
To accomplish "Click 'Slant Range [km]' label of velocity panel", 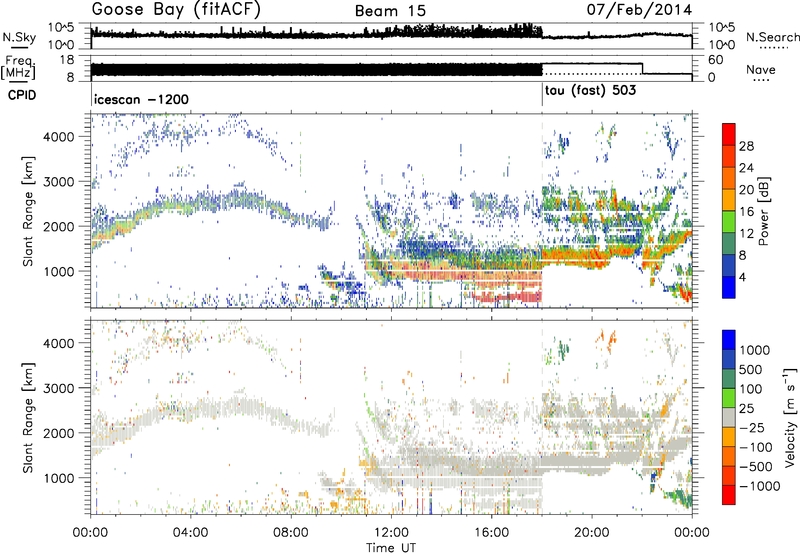I will (28, 418).
